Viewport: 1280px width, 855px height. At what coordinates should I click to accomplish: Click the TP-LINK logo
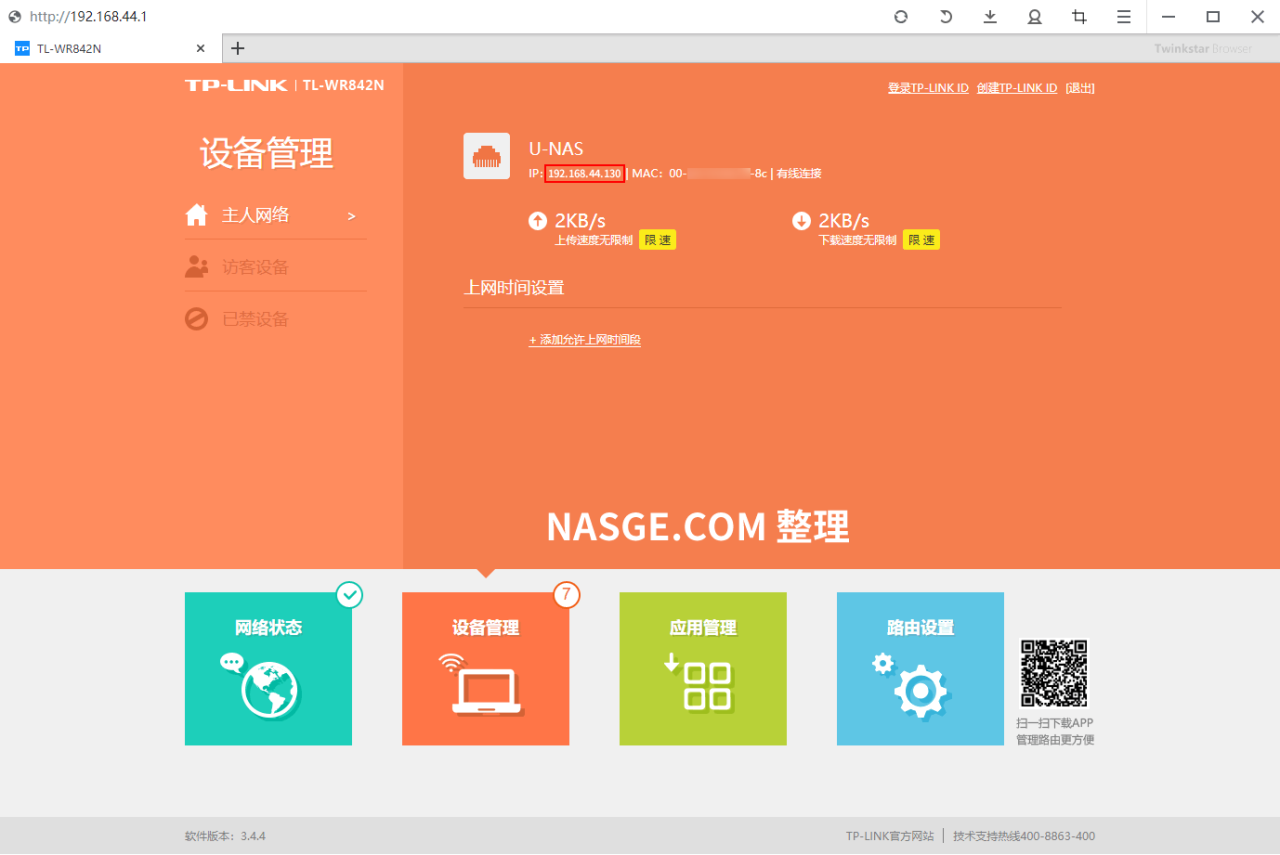click(236, 85)
